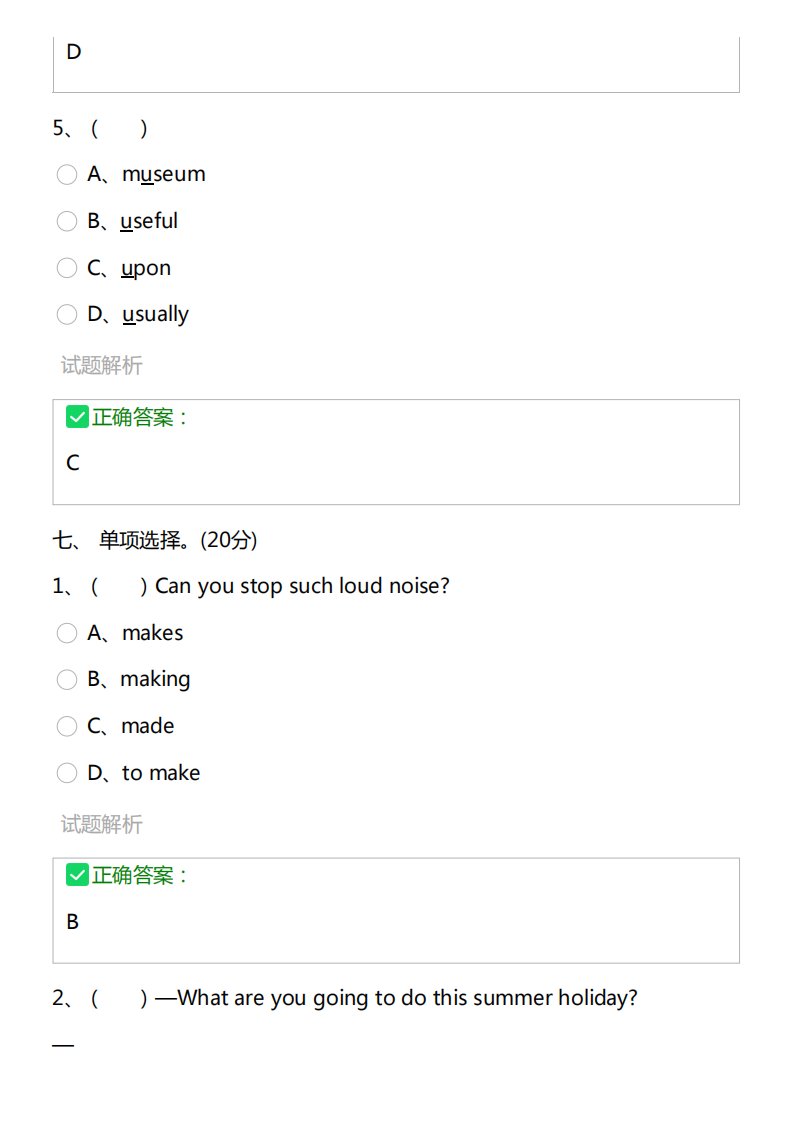Choose radio option D to make

(67, 774)
